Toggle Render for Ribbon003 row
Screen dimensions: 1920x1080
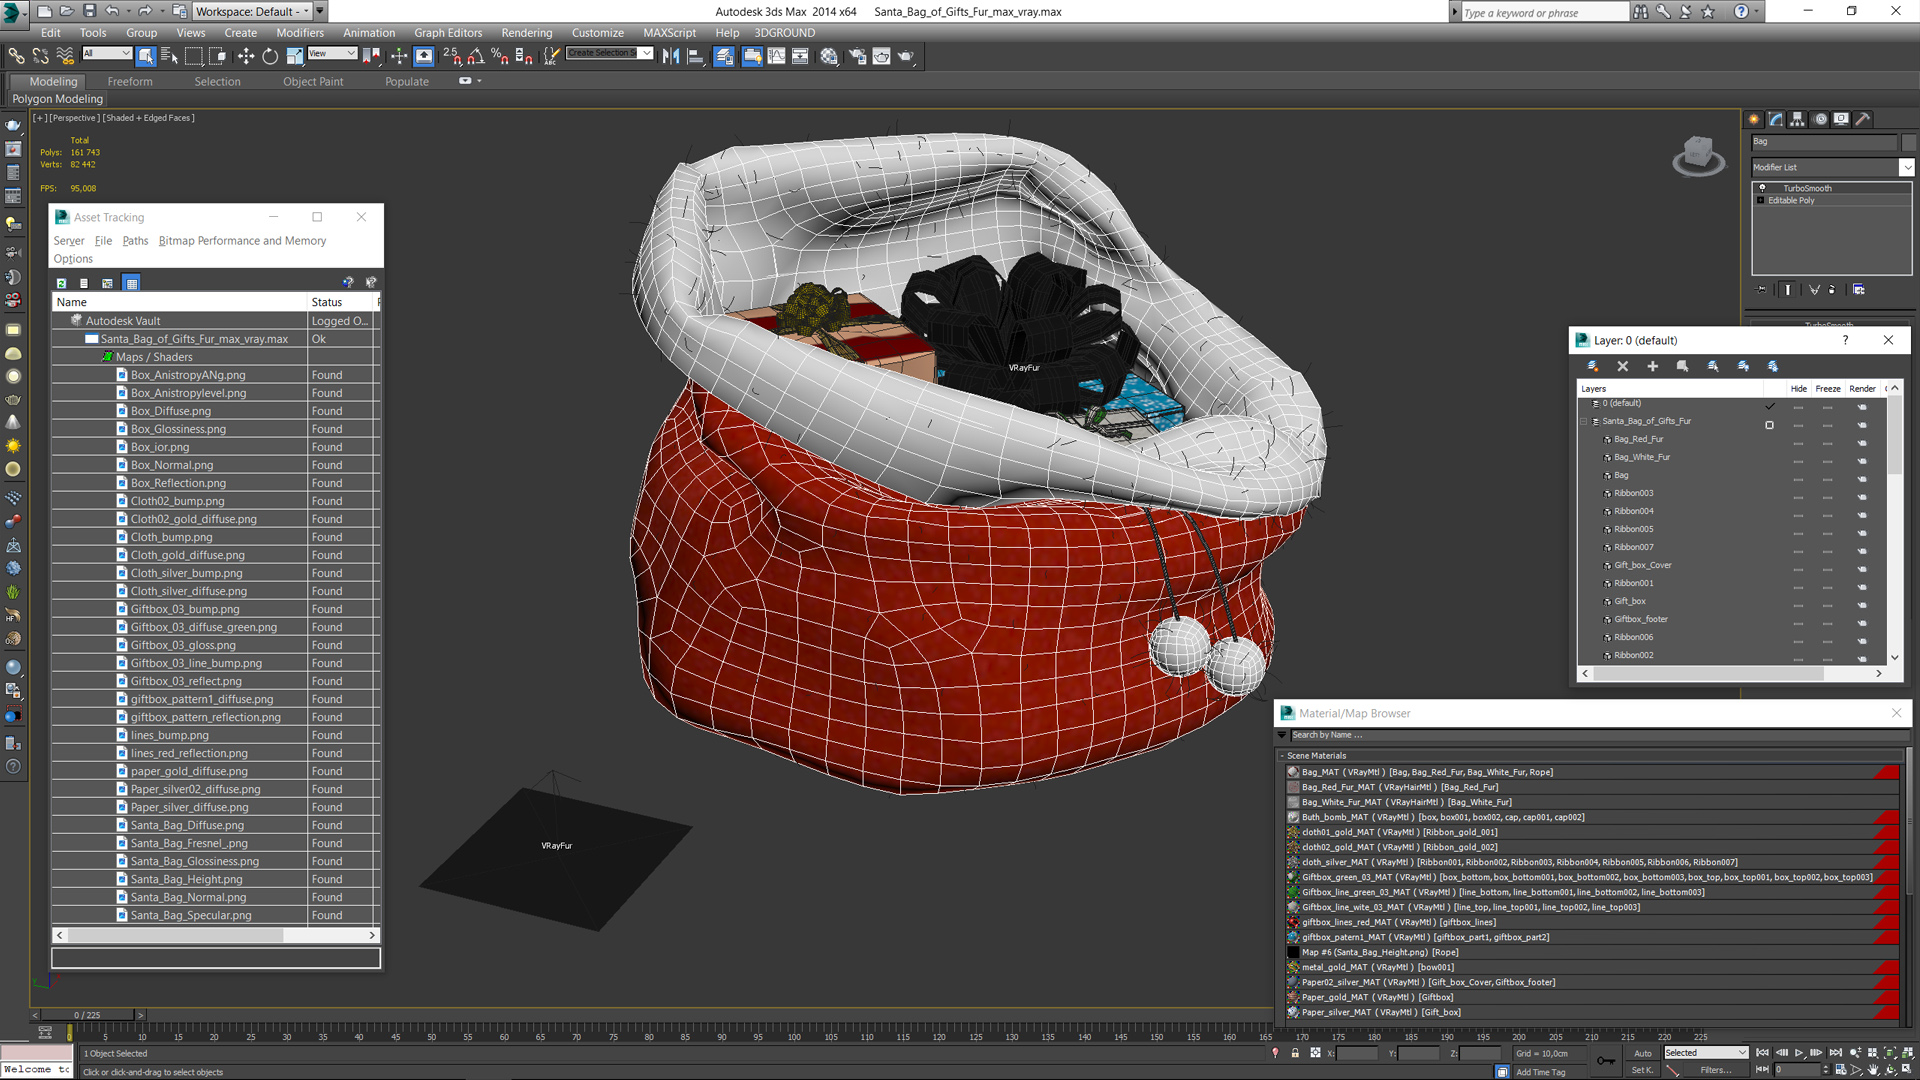point(1862,495)
